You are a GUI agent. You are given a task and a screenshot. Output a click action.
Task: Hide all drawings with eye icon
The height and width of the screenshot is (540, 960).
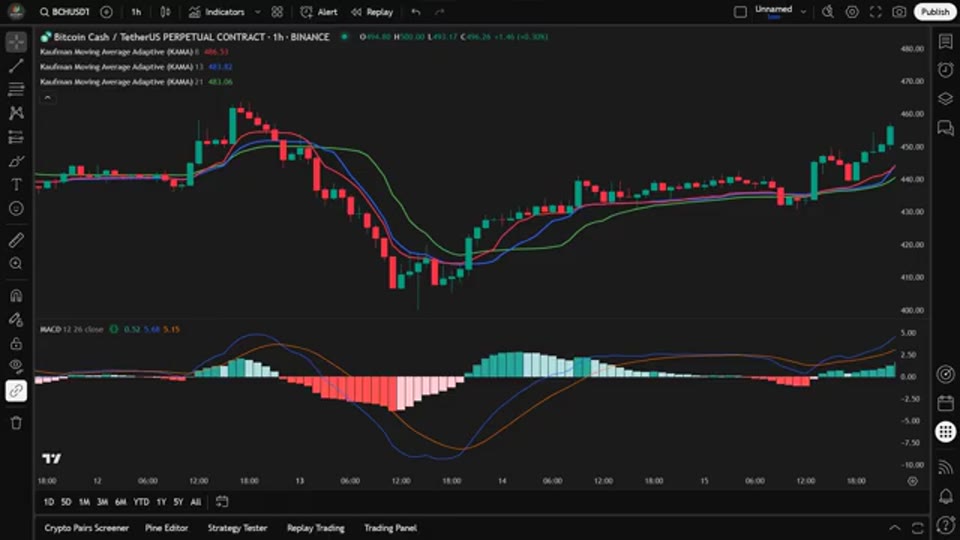tap(16, 366)
